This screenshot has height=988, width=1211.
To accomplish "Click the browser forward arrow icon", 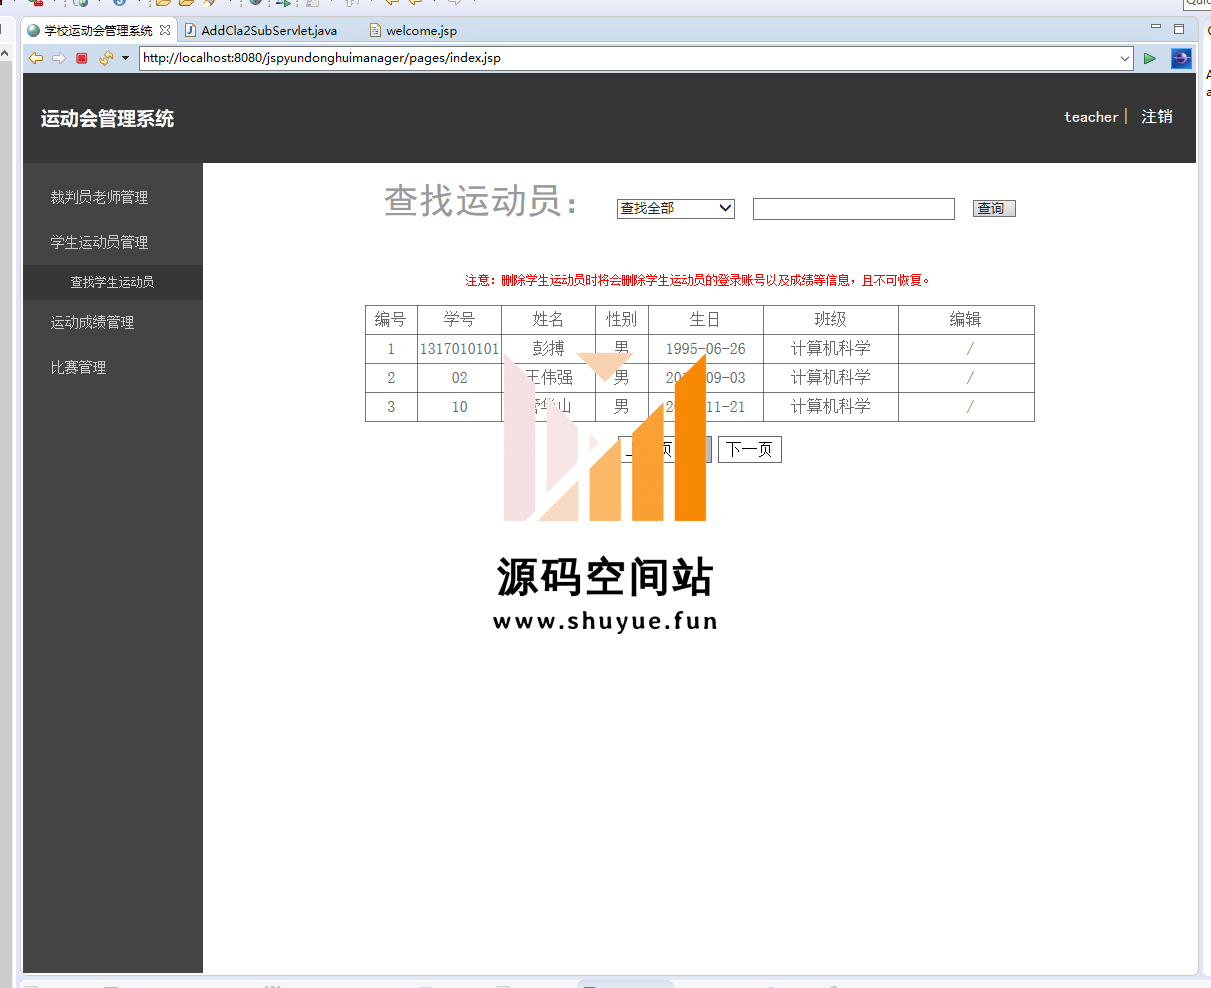I will click(x=59, y=58).
